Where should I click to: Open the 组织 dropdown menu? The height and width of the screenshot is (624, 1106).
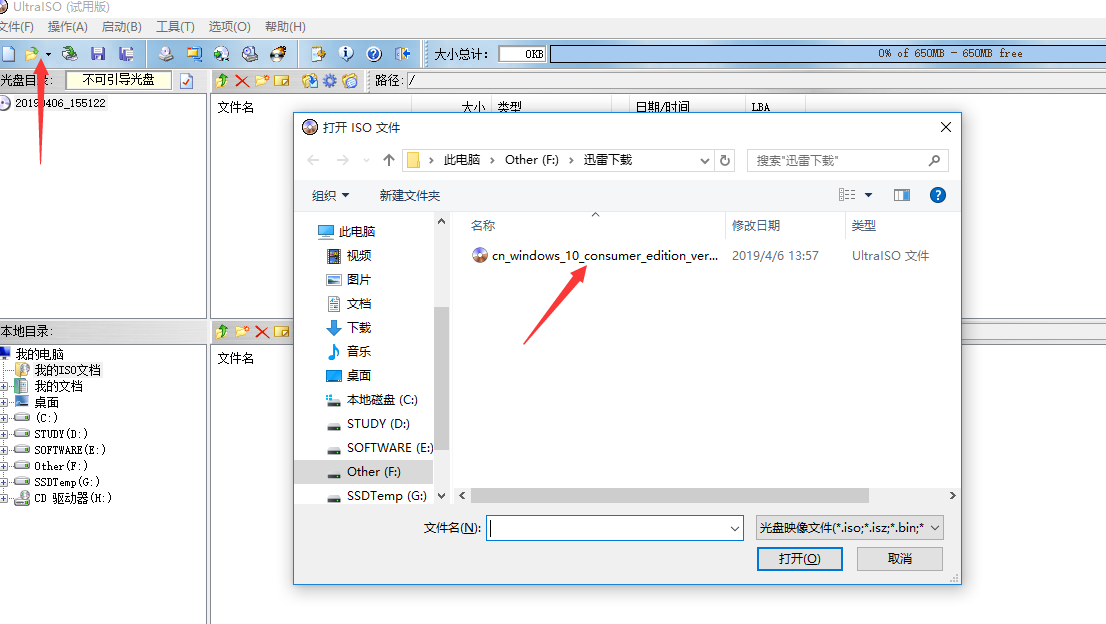coord(330,195)
